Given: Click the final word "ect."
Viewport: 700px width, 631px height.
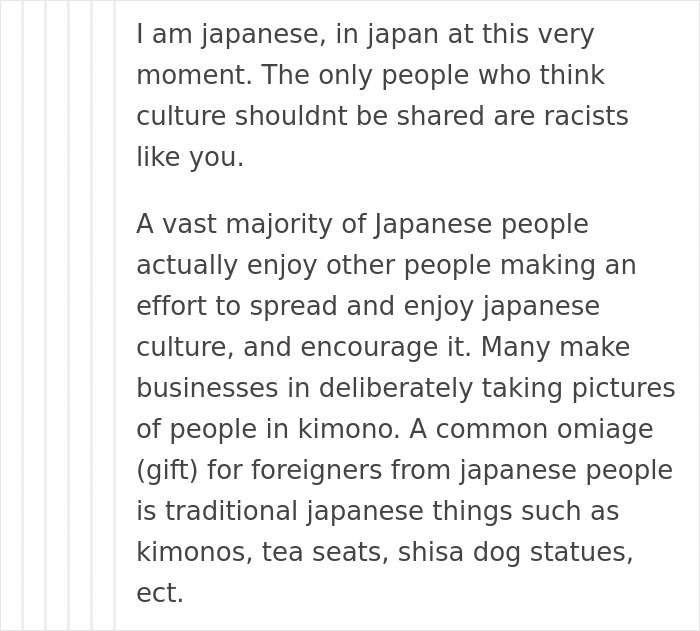Looking at the screenshot, I should (x=160, y=594).
